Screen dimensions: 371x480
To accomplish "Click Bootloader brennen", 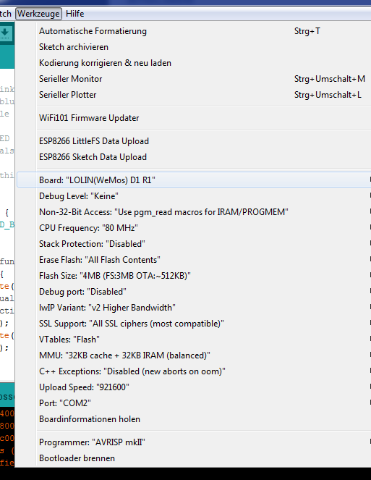I will [x=193, y=458].
